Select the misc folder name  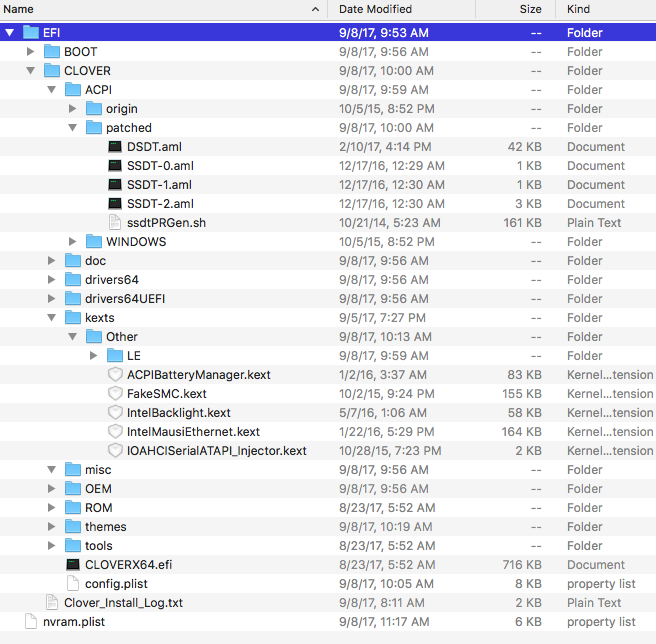pos(98,470)
